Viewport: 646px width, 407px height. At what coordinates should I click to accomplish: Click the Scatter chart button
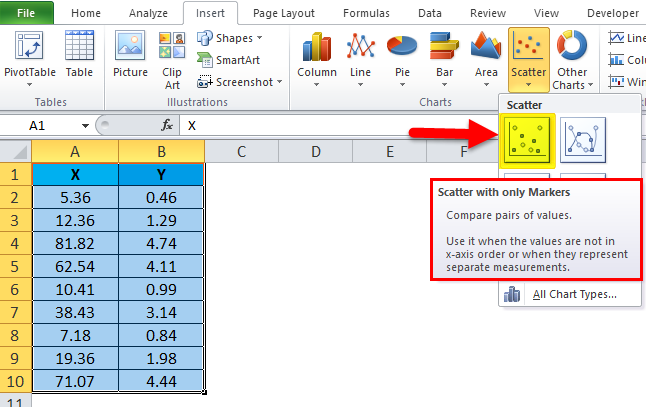click(529, 60)
